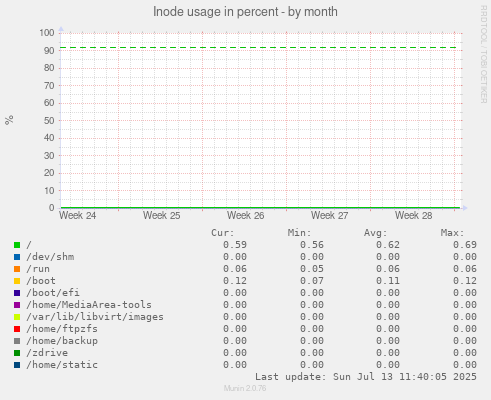Viewport: 491px width, 400px height.
Task: Click the 0.07 minimum value for /boot
Action: click(312, 281)
